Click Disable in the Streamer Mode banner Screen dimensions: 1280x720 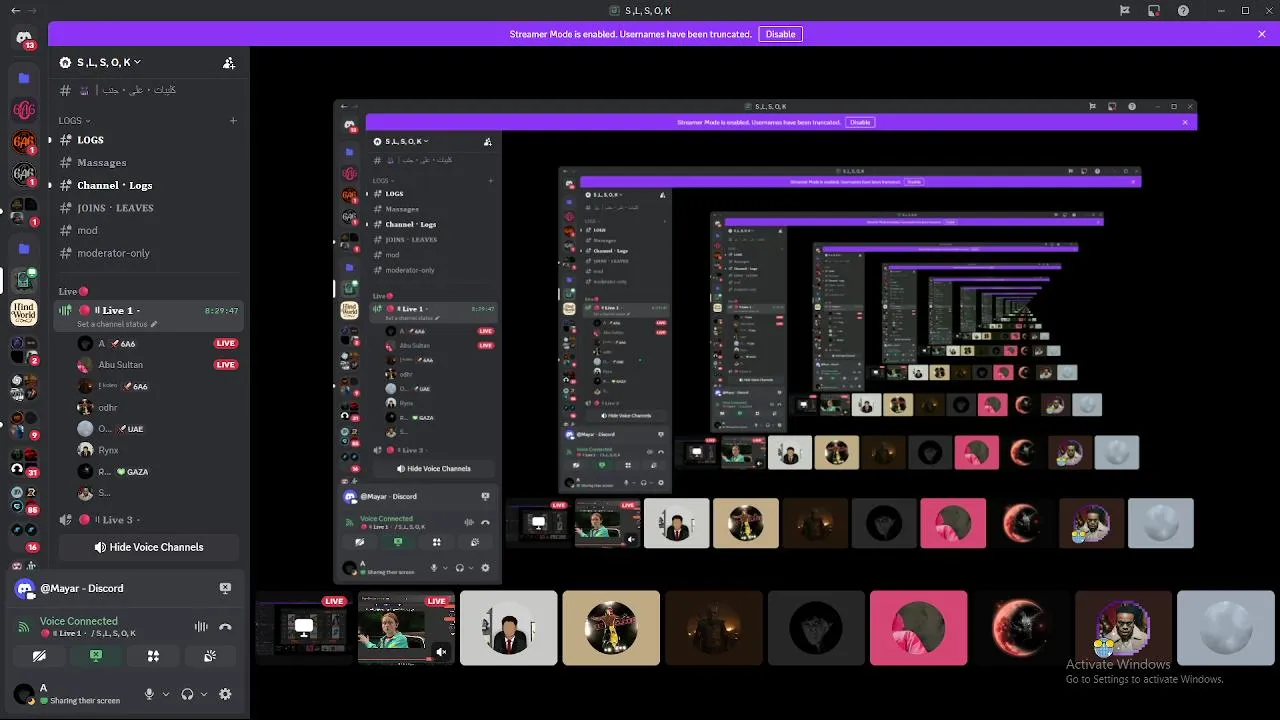[x=780, y=34]
